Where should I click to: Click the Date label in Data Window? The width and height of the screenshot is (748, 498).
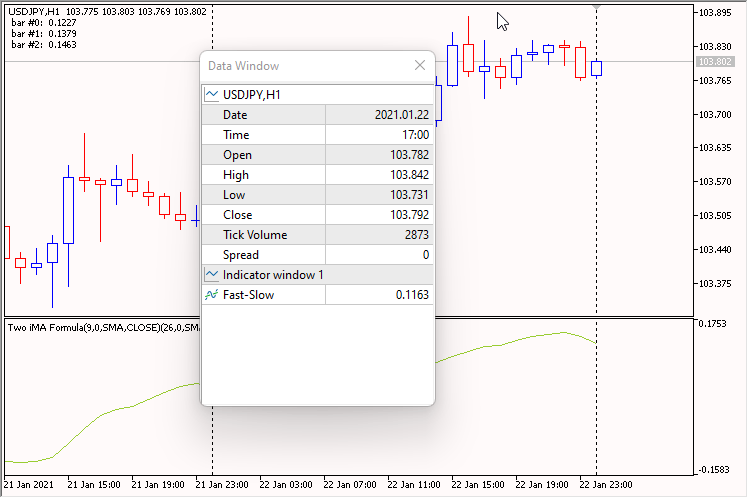point(235,115)
